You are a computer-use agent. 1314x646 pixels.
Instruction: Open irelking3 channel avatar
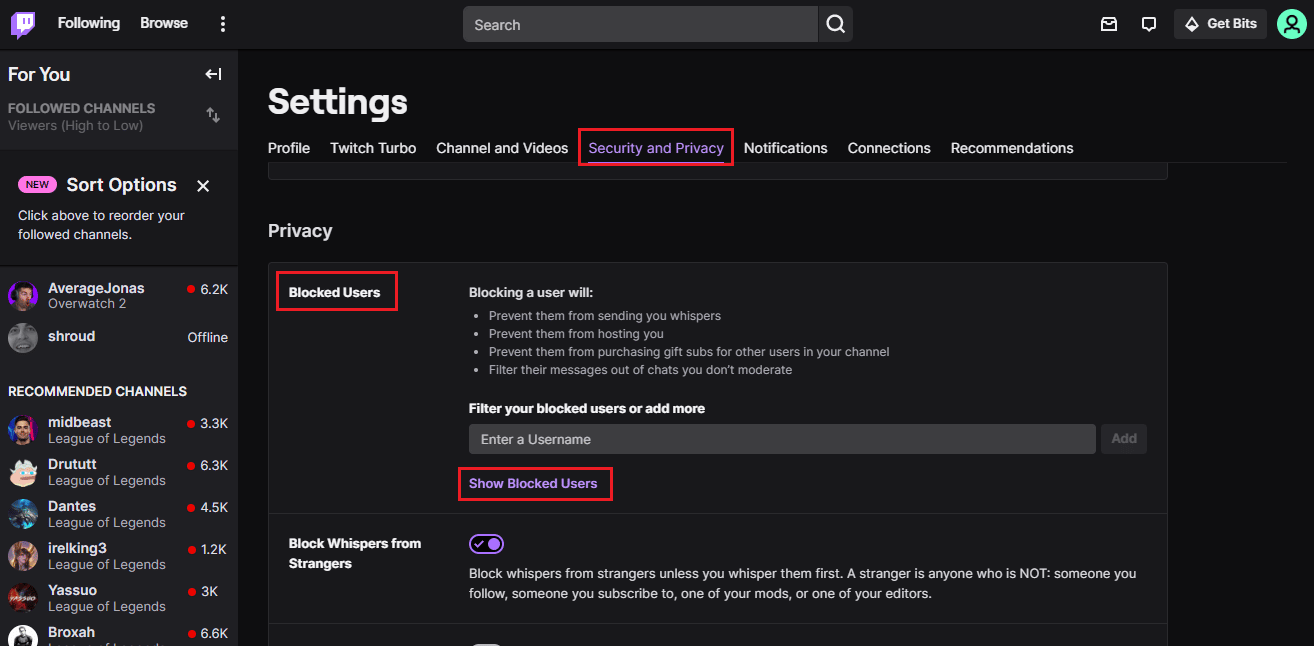pyautogui.click(x=23, y=556)
